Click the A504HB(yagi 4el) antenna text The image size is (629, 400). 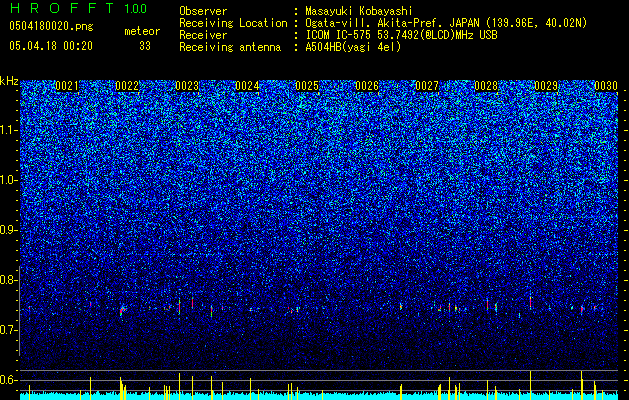[353, 47]
